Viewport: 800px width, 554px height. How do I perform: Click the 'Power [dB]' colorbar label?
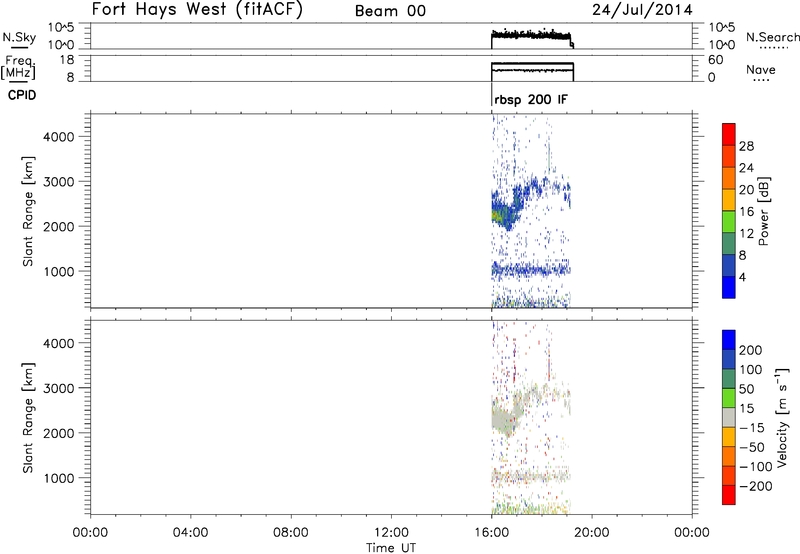coord(763,211)
